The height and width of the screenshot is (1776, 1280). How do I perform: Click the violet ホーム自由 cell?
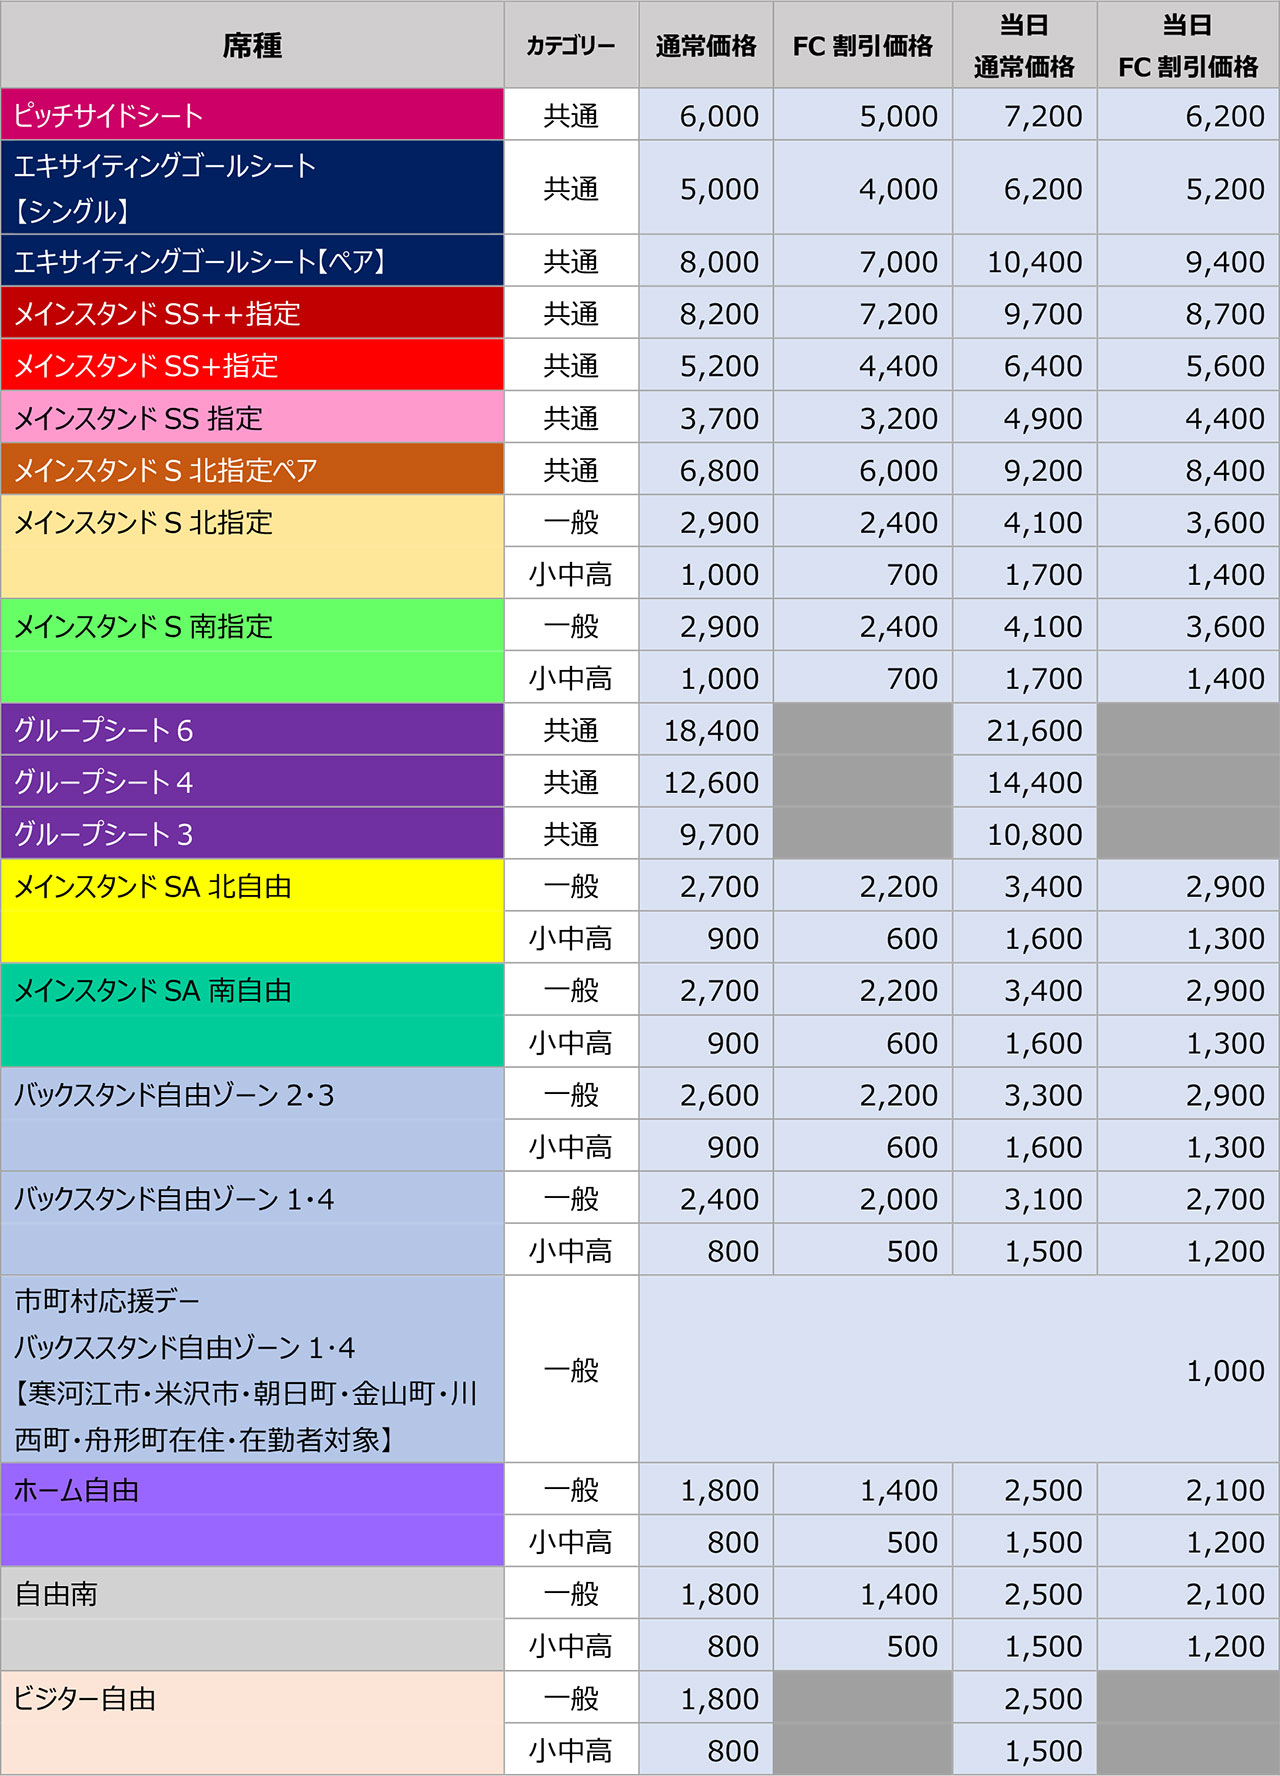(252, 1515)
